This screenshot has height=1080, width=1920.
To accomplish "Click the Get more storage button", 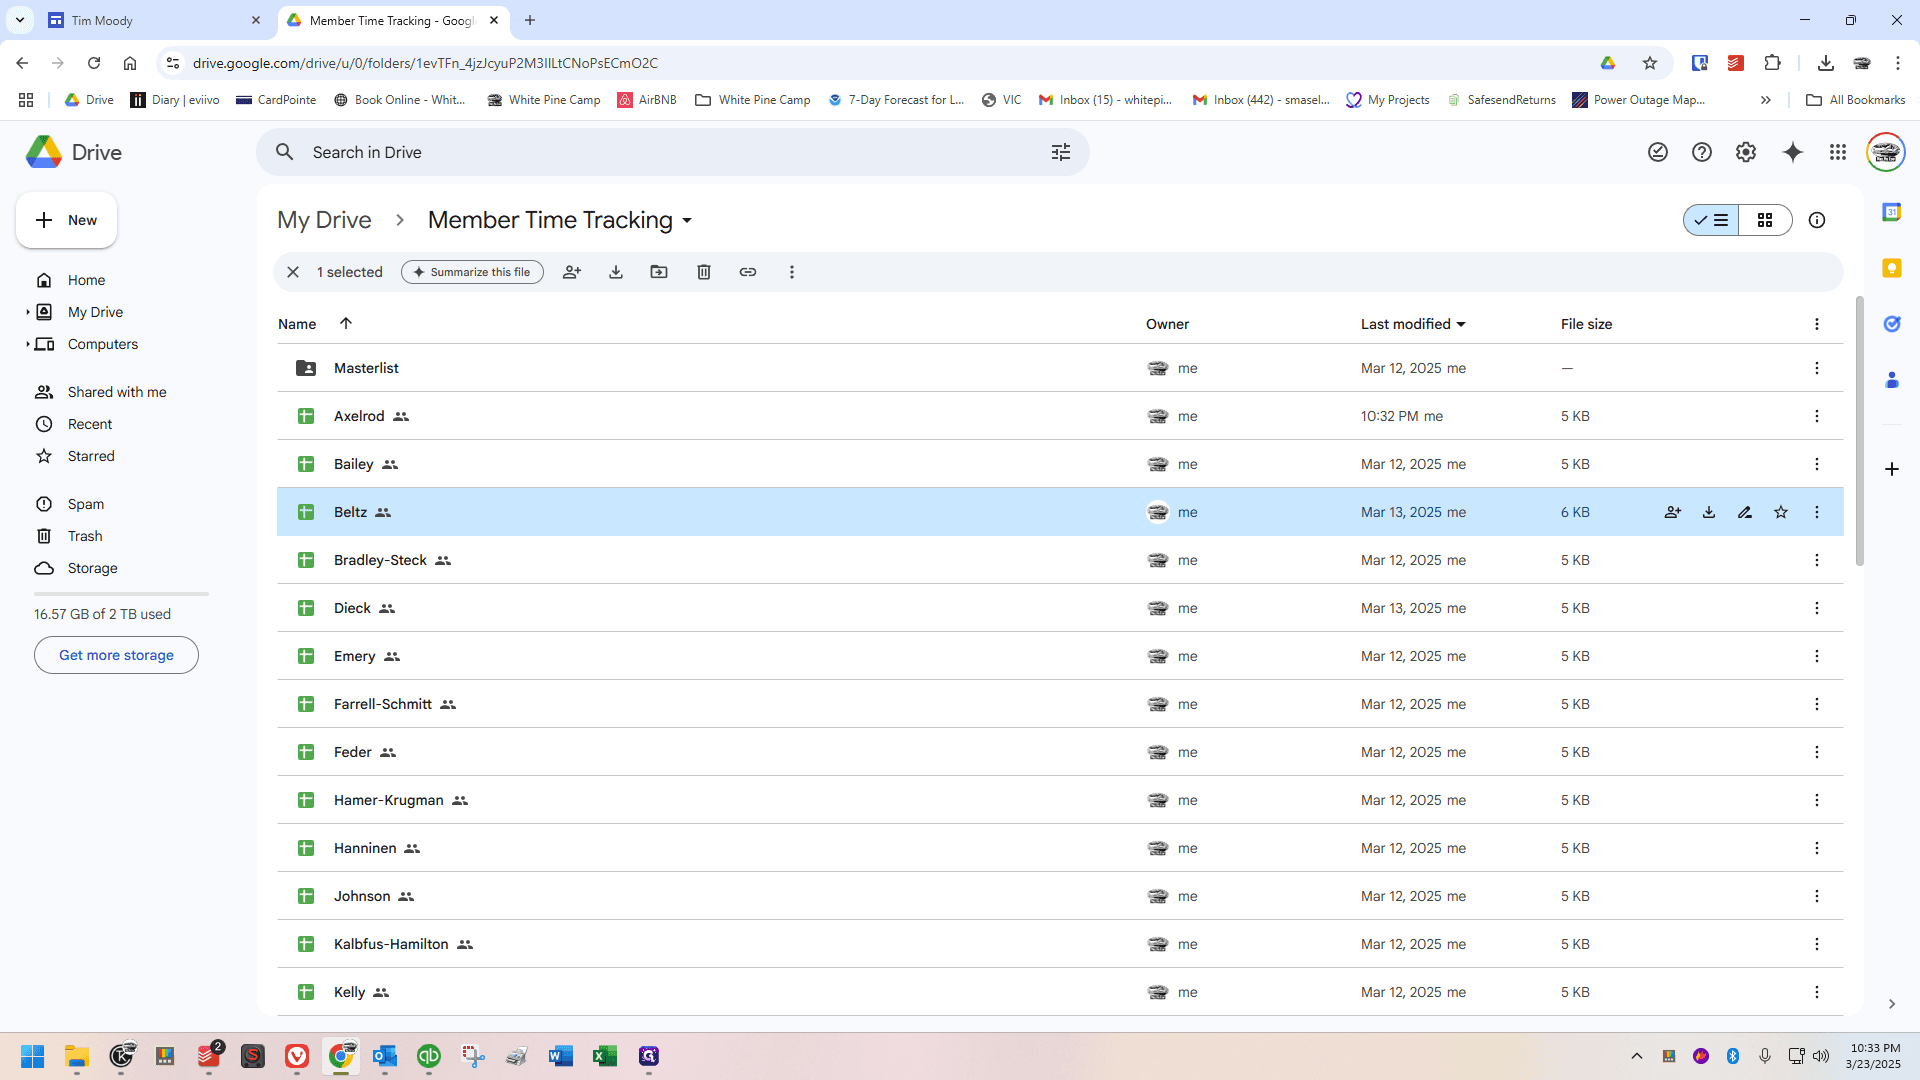I will point(116,655).
